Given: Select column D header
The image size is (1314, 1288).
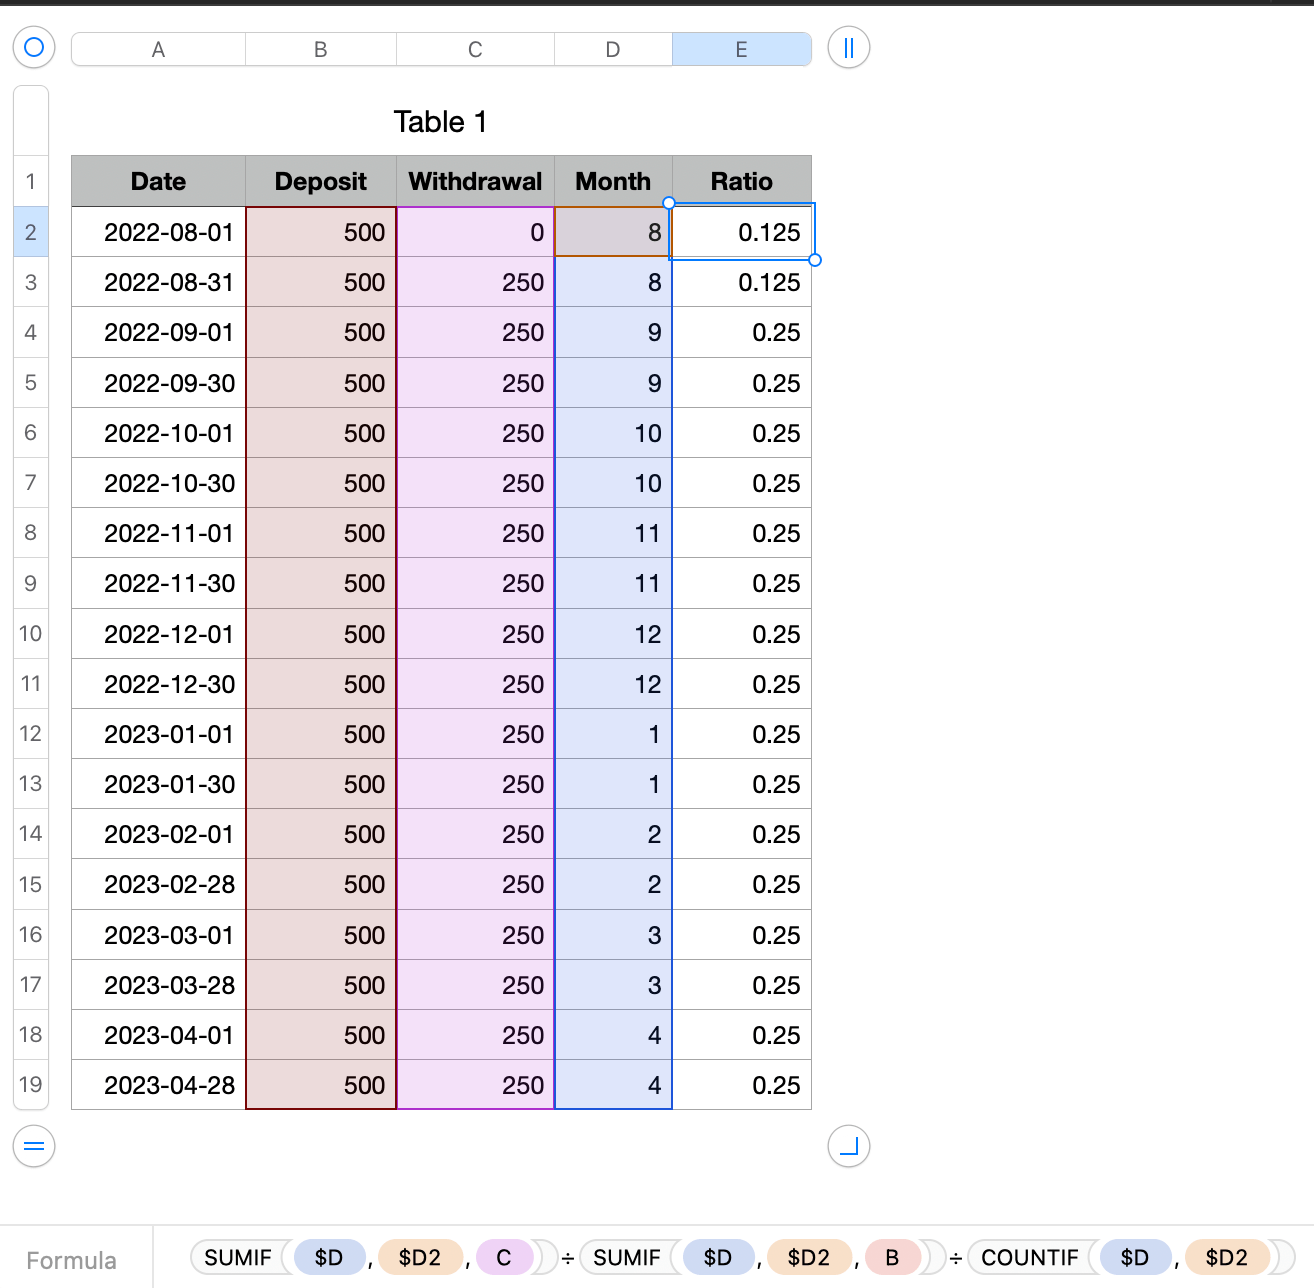Looking at the screenshot, I should pos(613,49).
